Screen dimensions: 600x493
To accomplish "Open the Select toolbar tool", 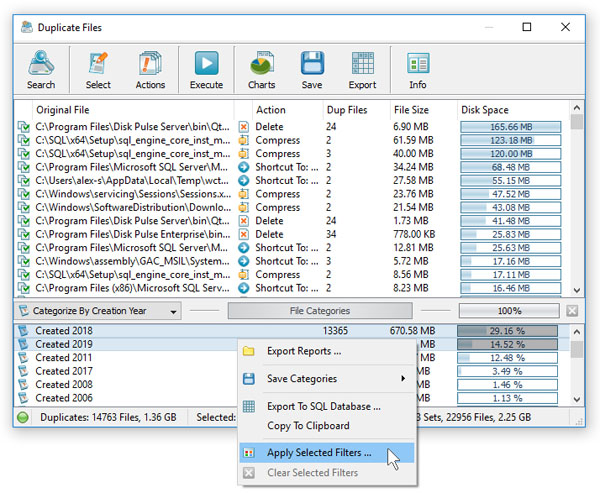I will [x=98, y=70].
